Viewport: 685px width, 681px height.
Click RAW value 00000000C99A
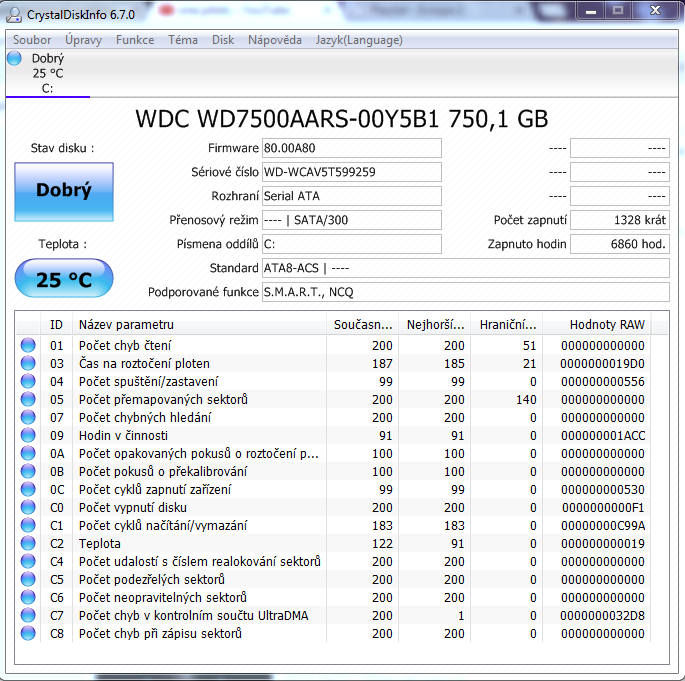point(603,525)
